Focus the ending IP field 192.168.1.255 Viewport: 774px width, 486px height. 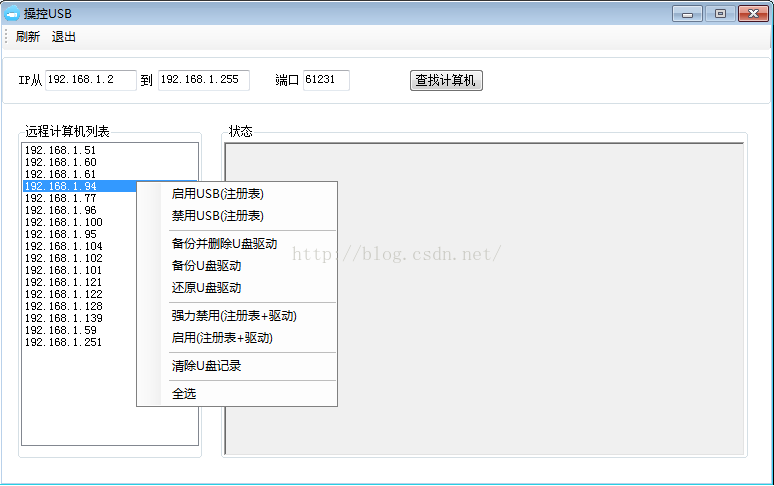(204, 80)
